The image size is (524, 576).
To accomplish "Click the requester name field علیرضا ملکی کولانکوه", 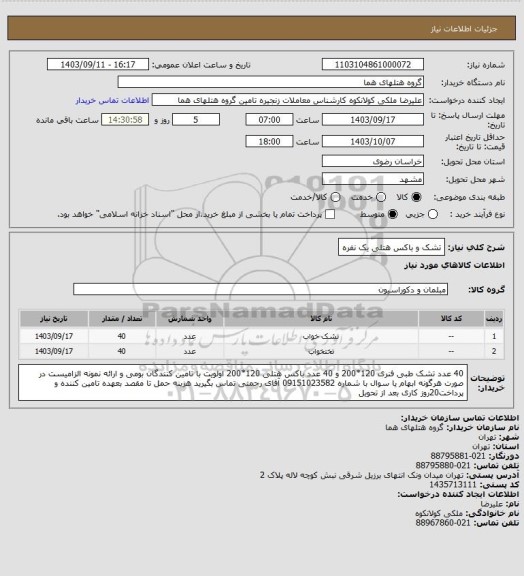I will click(288, 100).
